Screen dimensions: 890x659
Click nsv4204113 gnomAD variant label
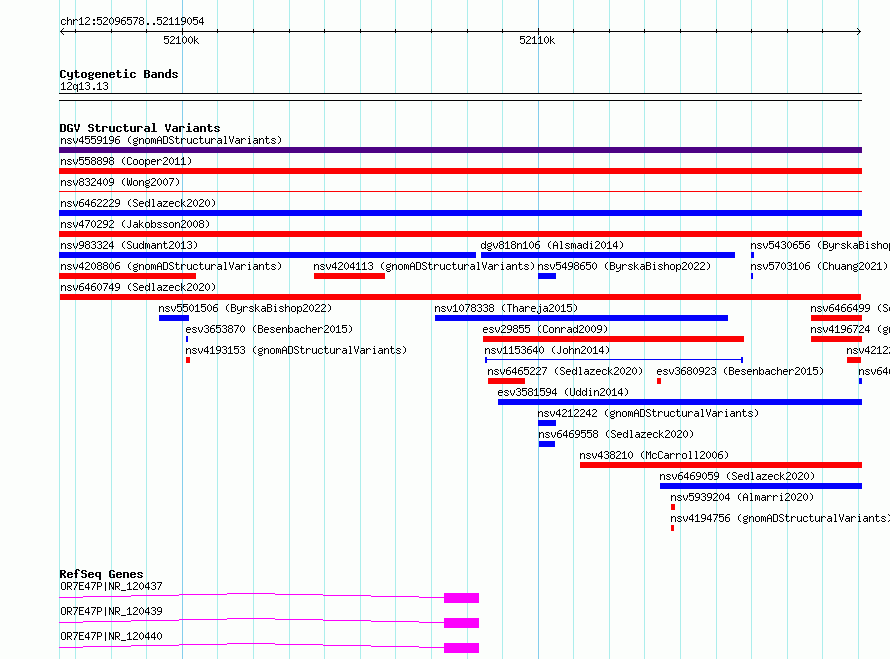click(x=424, y=266)
